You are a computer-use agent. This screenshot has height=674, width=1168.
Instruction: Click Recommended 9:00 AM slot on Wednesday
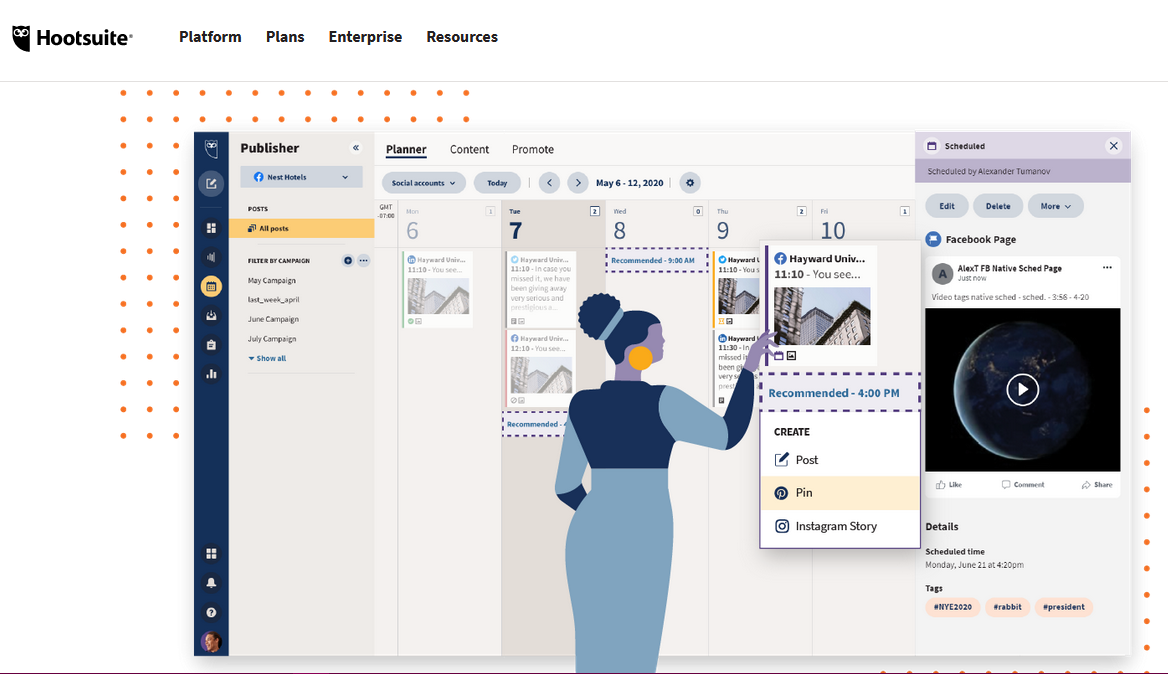coord(656,261)
